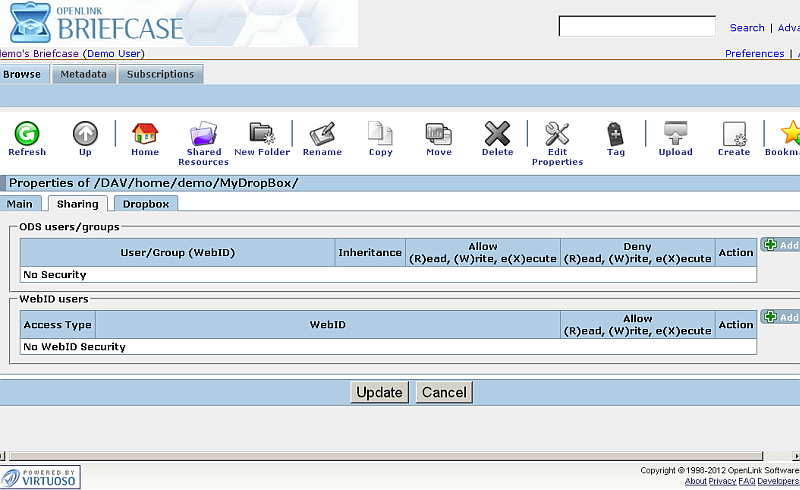Open Shared Resources icon
This screenshot has height=490, width=800.
click(203, 134)
